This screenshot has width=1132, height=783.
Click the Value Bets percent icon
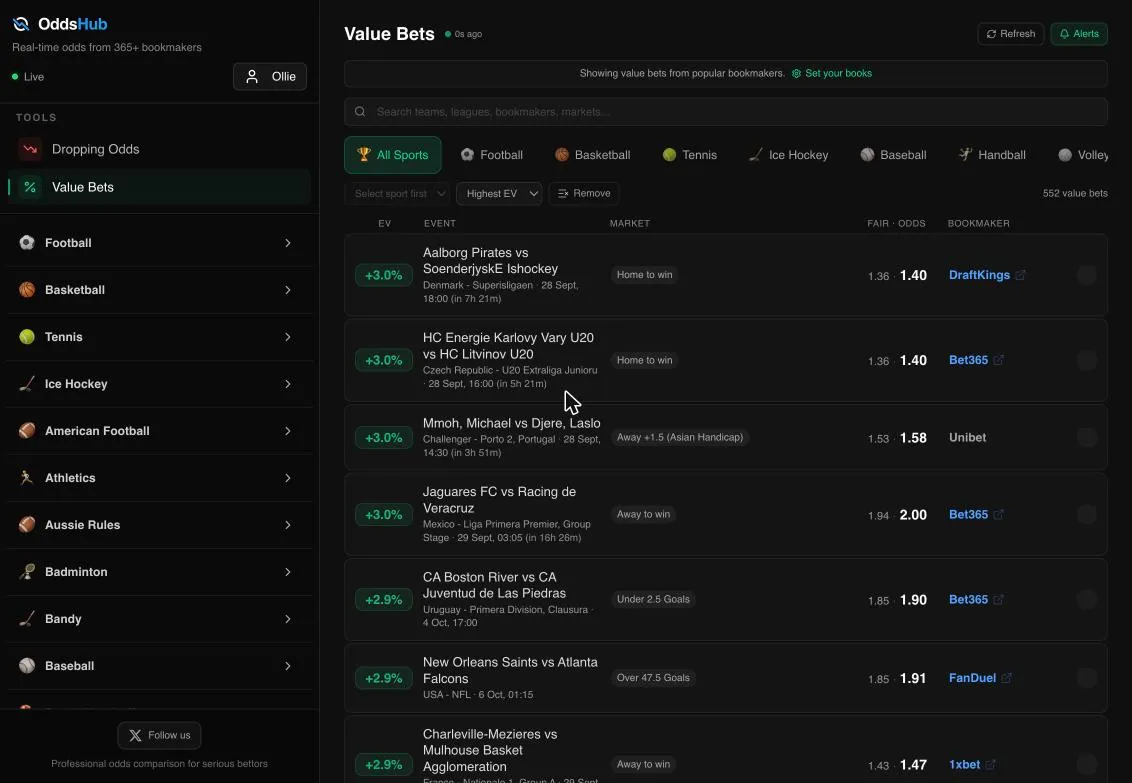click(x=30, y=187)
